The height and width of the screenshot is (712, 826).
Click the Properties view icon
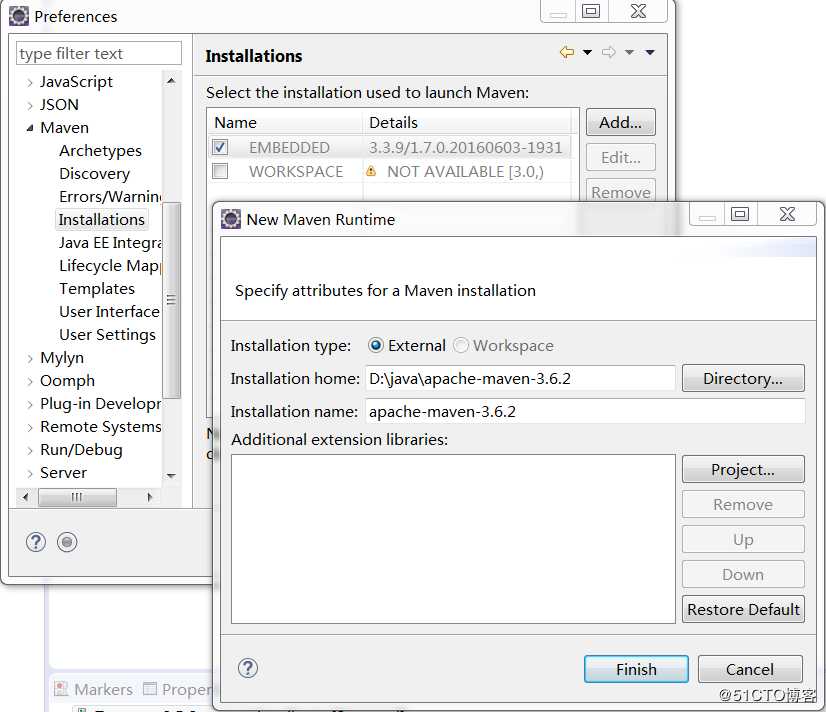[x=150, y=689]
